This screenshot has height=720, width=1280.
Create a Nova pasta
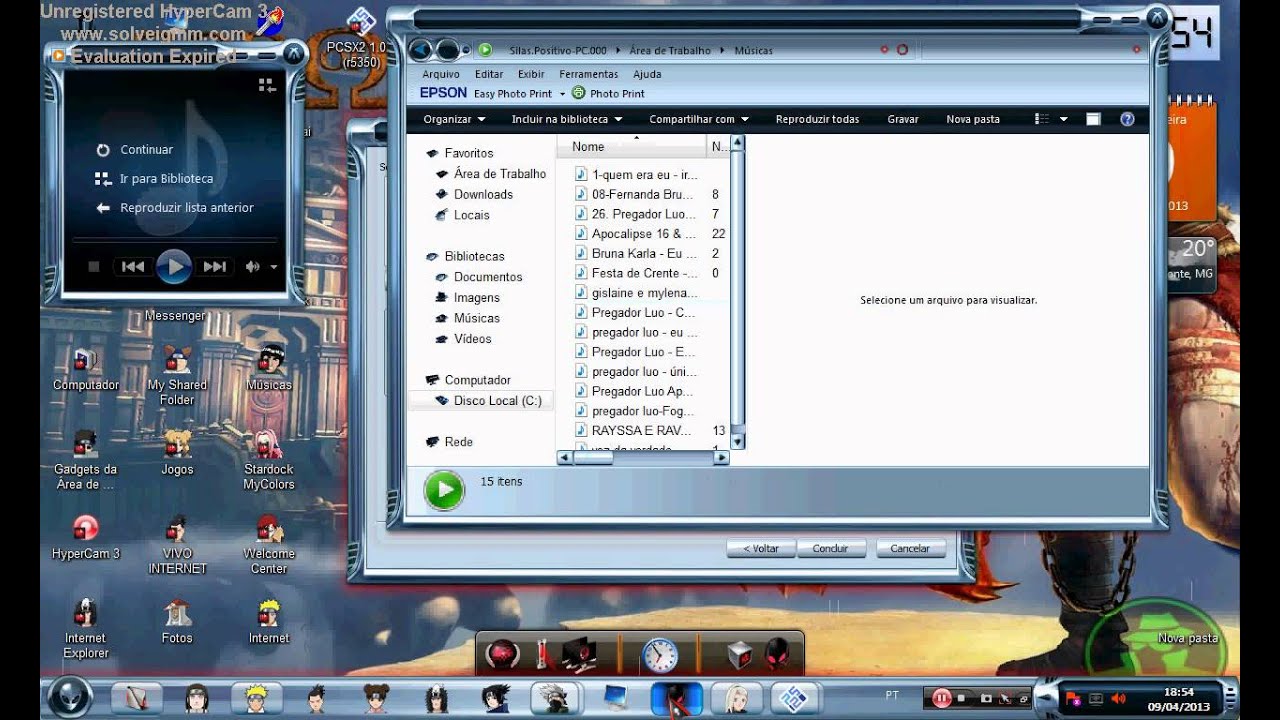973,119
